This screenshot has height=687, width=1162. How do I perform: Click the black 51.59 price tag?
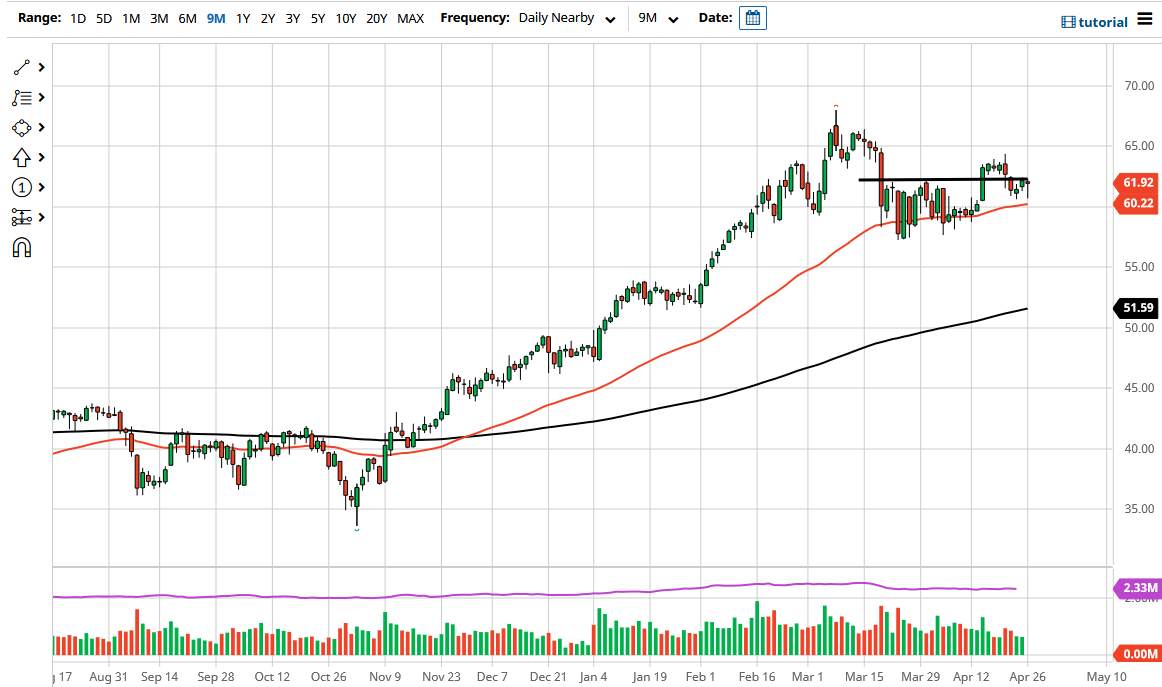(1136, 308)
